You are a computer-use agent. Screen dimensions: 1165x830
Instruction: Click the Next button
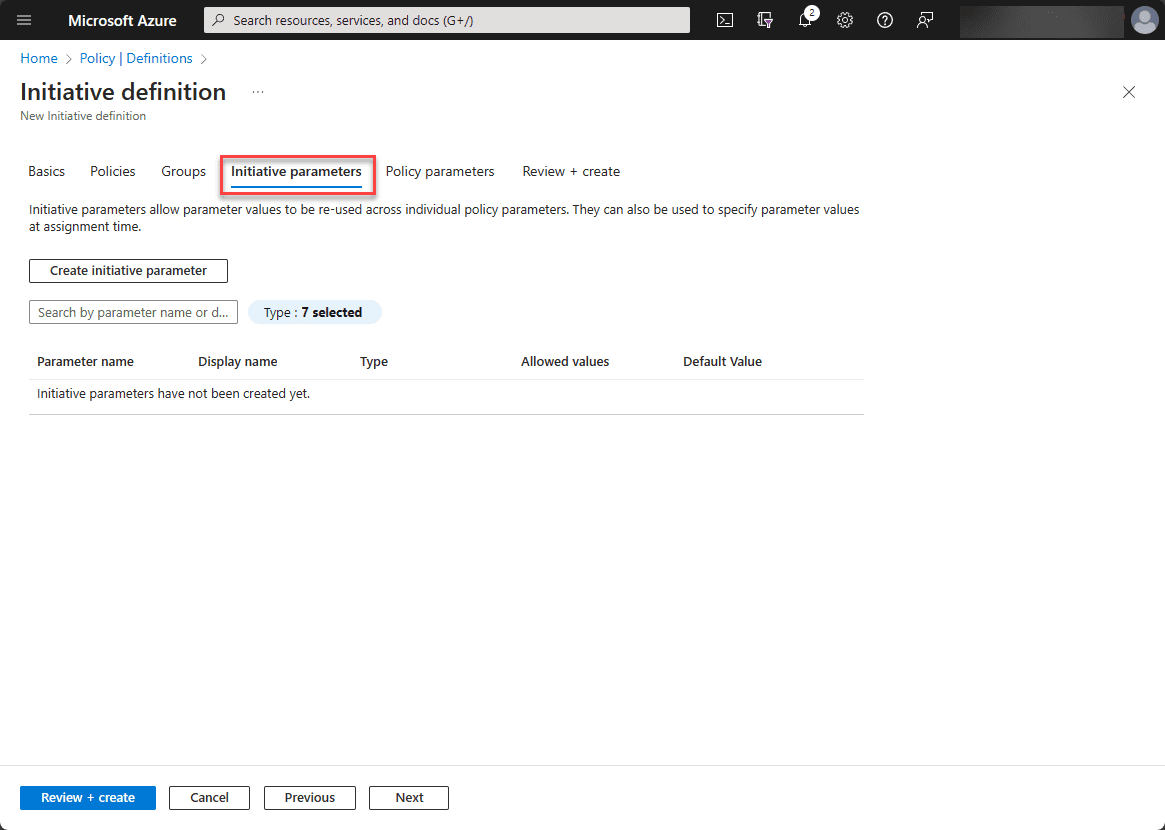pyautogui.click(x=409, y=798)
